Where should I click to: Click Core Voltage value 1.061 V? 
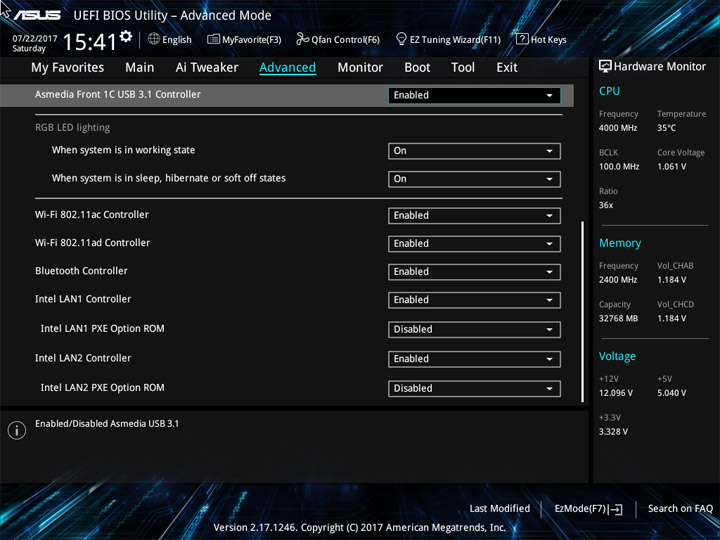tap(671, 167)
